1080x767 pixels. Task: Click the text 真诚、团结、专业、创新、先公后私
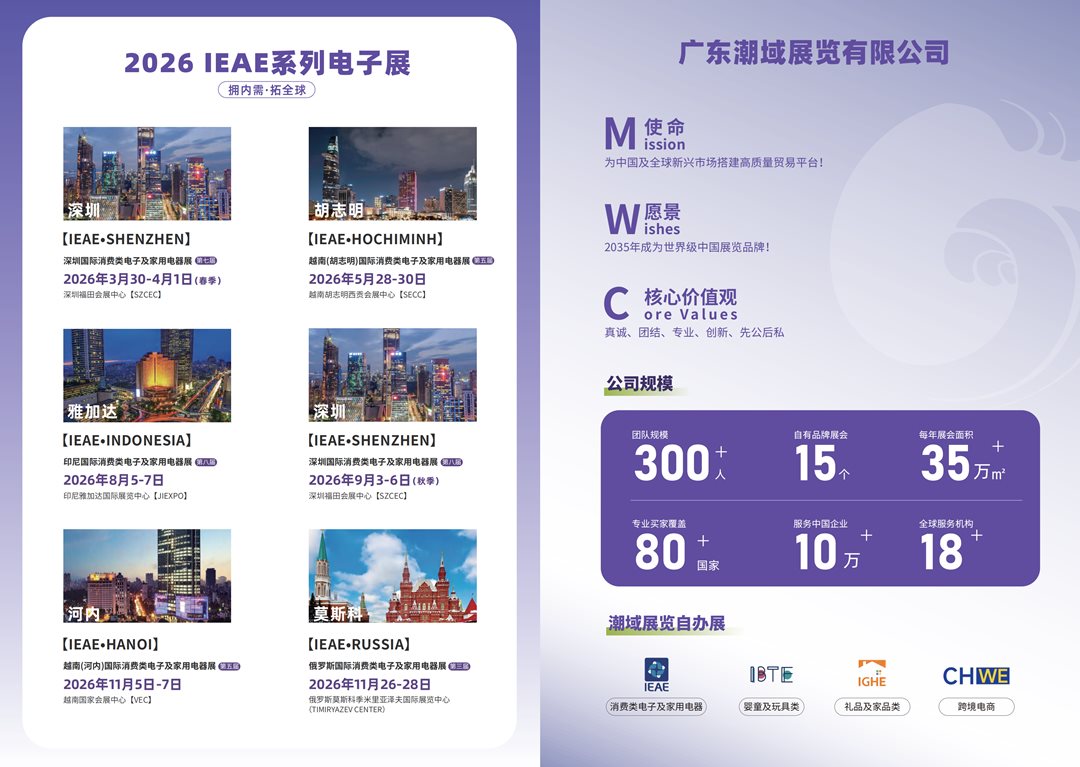694,333
